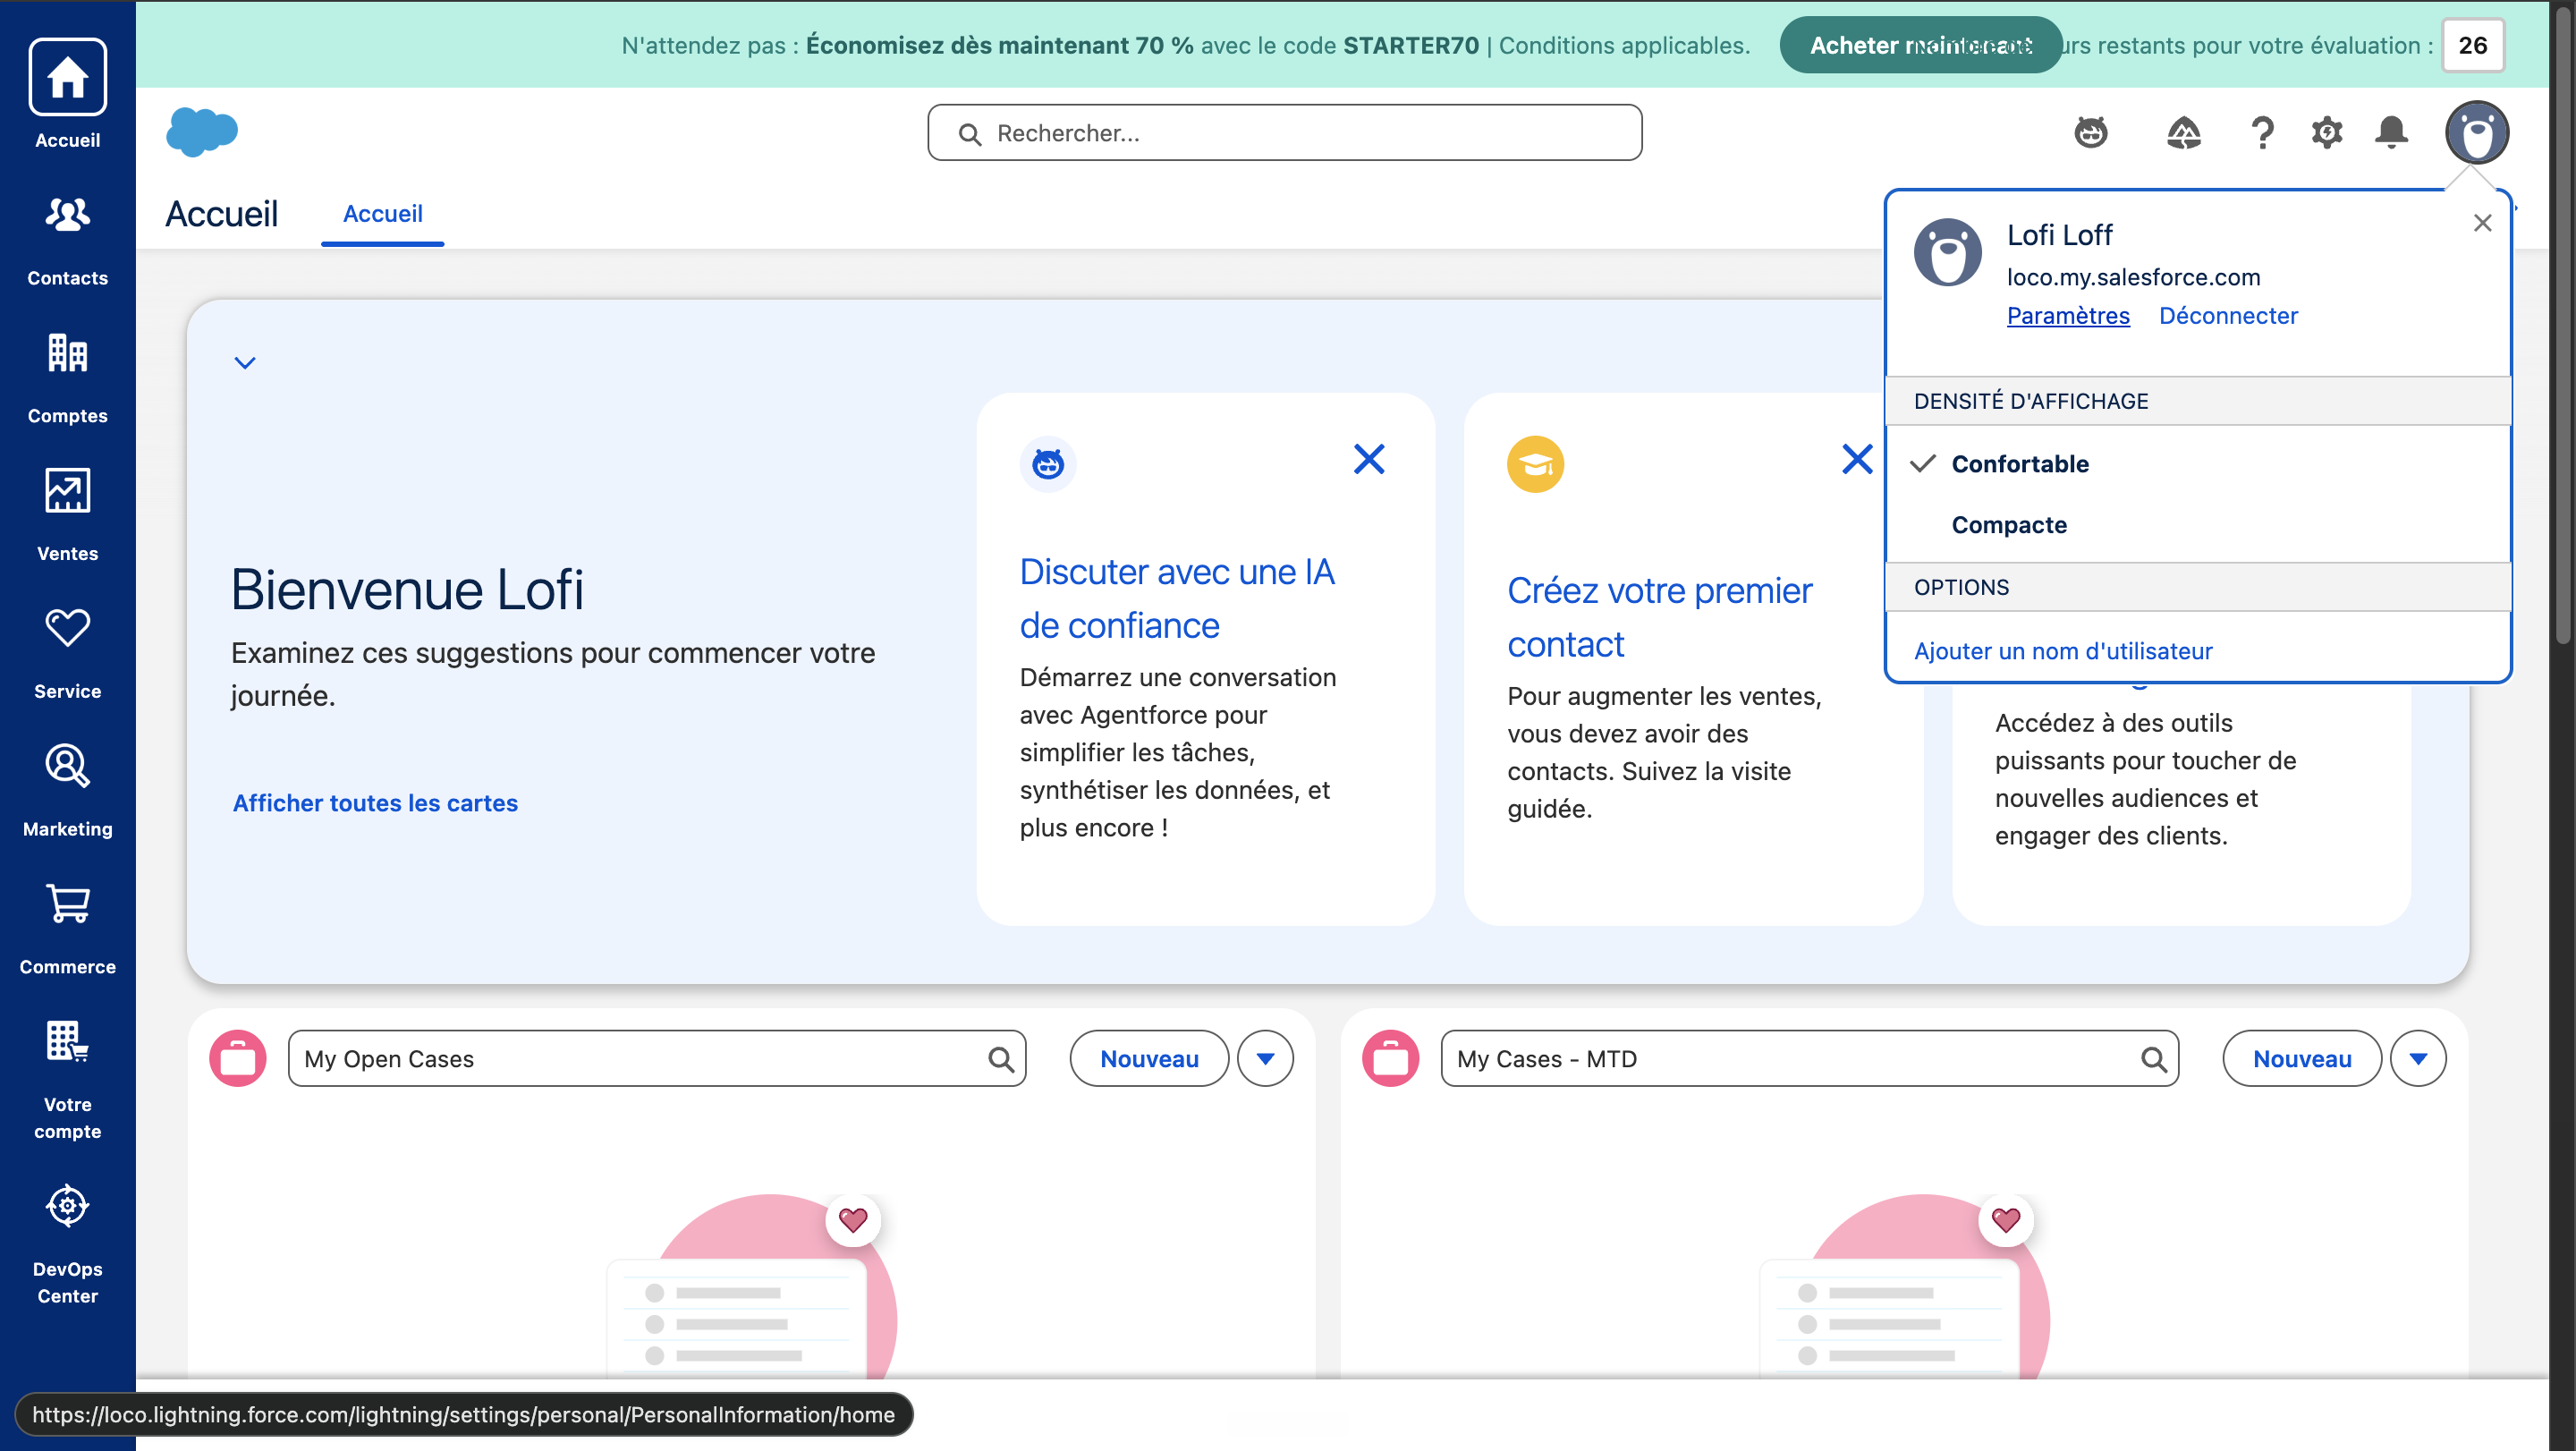Close the user profile popup
Screen dimensions: 2576x1451
(x=2482, y=223)
